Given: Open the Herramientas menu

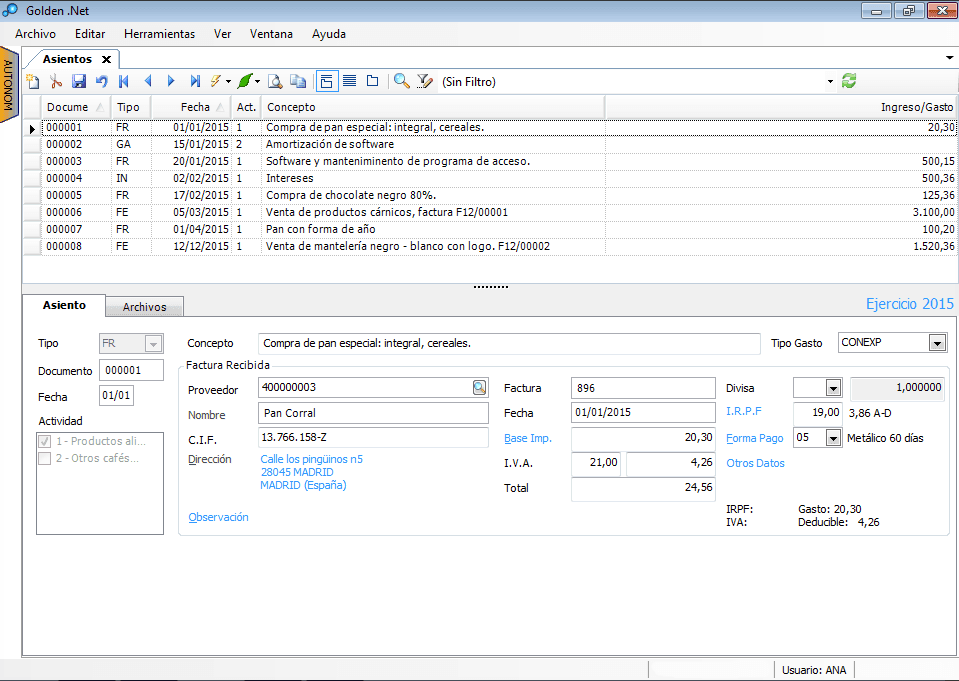Looking at the screenshot, I should 159,34.
